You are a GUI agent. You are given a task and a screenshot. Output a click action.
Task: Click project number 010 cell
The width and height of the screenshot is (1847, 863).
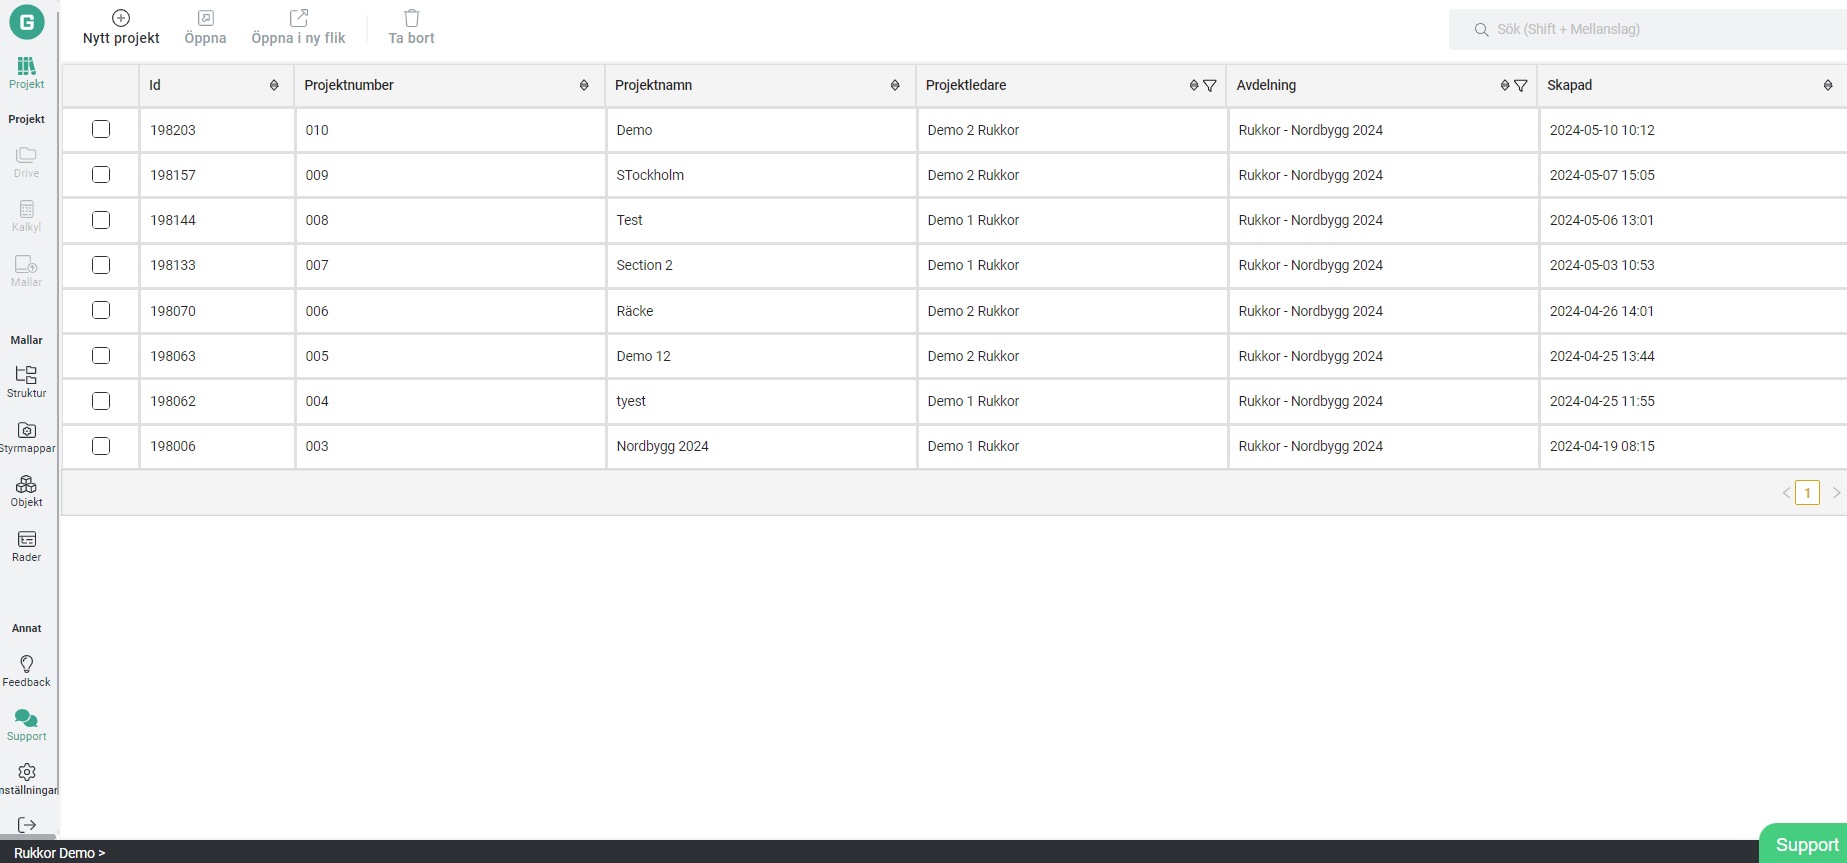coord(450,130)
